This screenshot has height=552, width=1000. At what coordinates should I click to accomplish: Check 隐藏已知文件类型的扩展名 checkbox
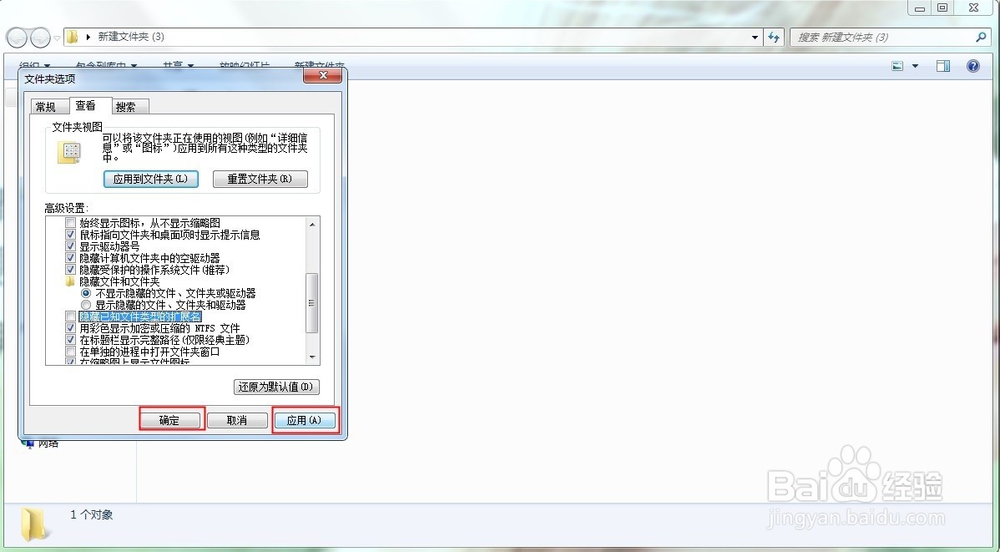71,317
